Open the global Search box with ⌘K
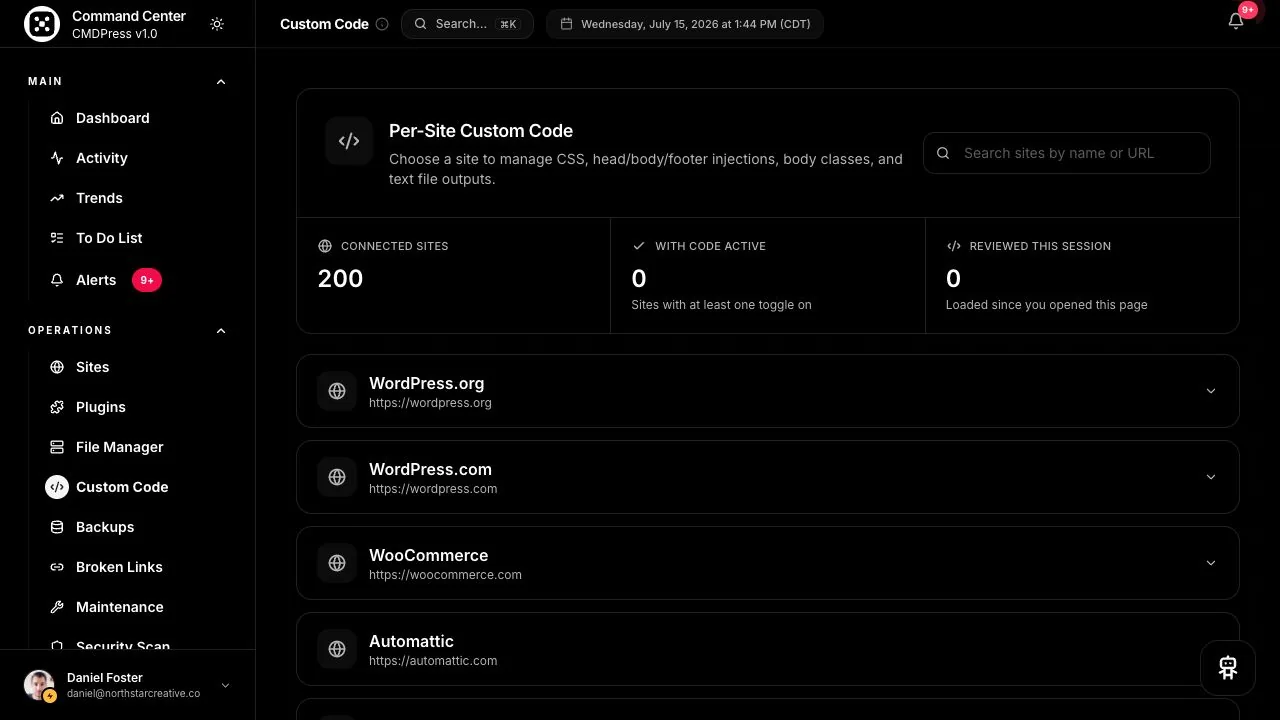Image resolution: width=1280 pixels, height=720 pixels. coord(467,24)
